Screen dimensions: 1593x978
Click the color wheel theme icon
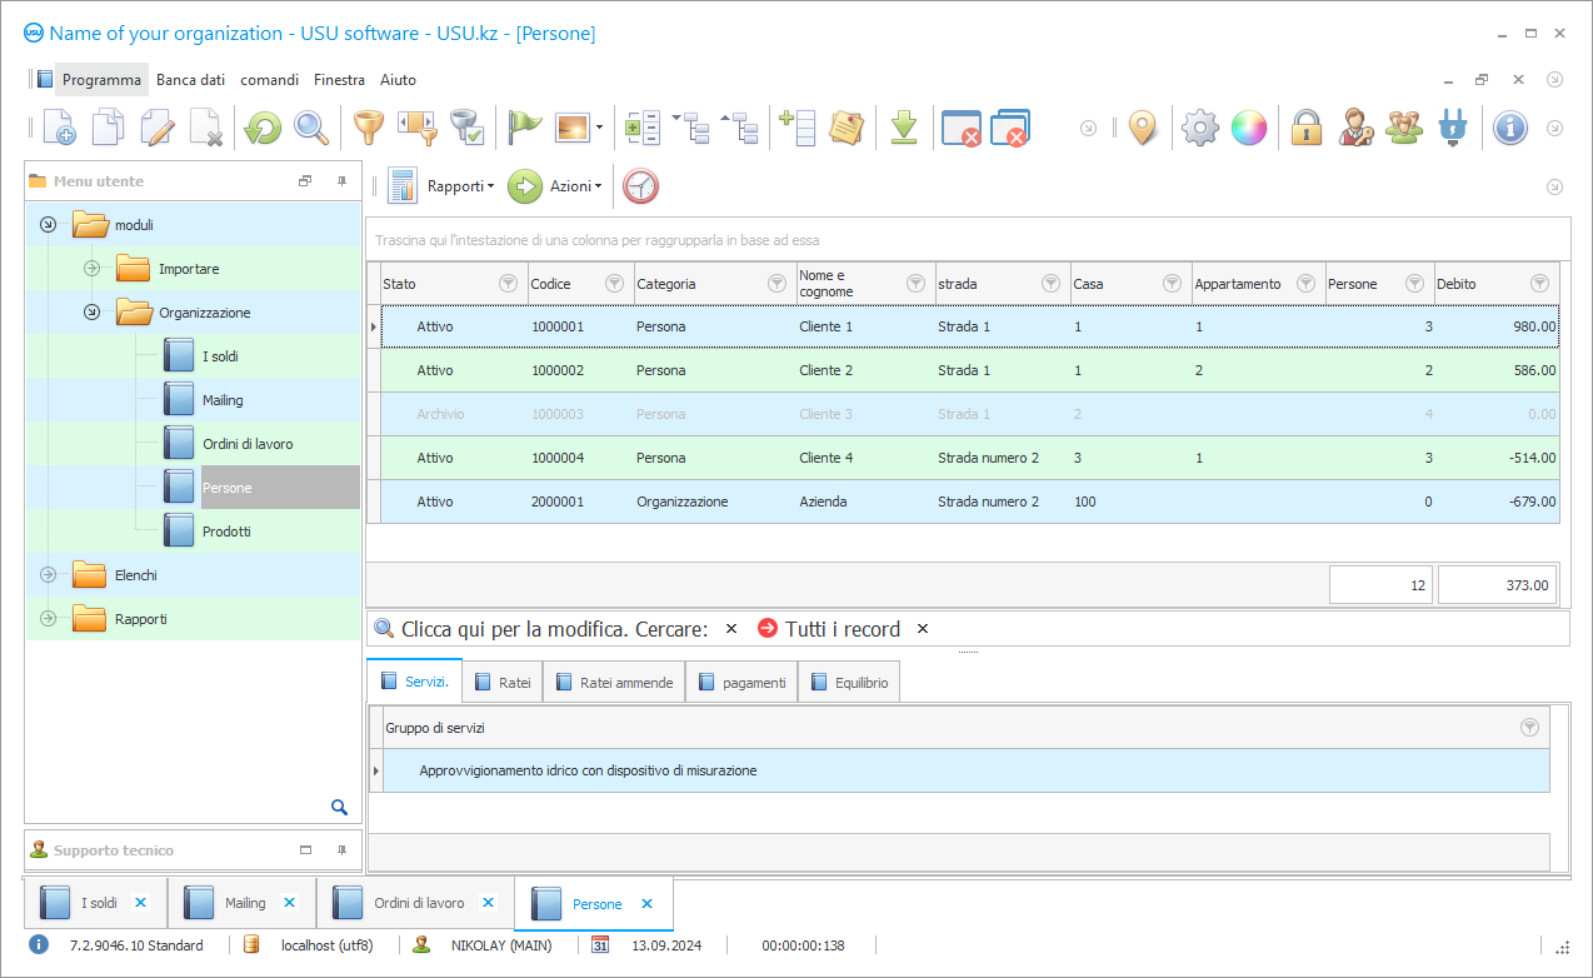pos(1249,128)
